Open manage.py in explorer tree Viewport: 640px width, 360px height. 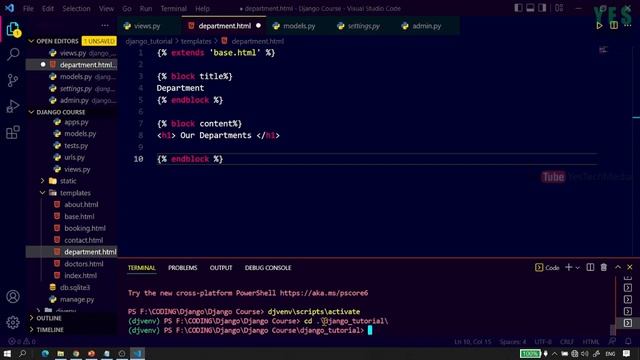point(77,299)
